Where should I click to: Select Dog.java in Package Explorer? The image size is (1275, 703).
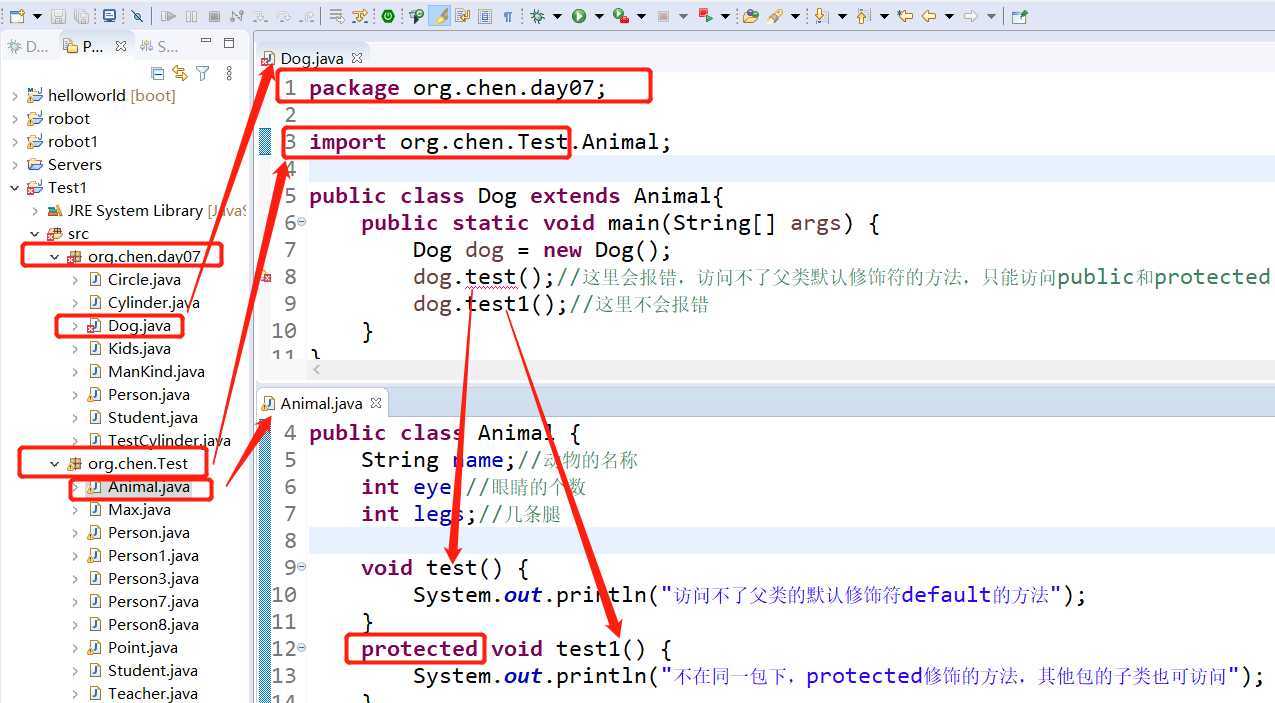click(139, 326)
